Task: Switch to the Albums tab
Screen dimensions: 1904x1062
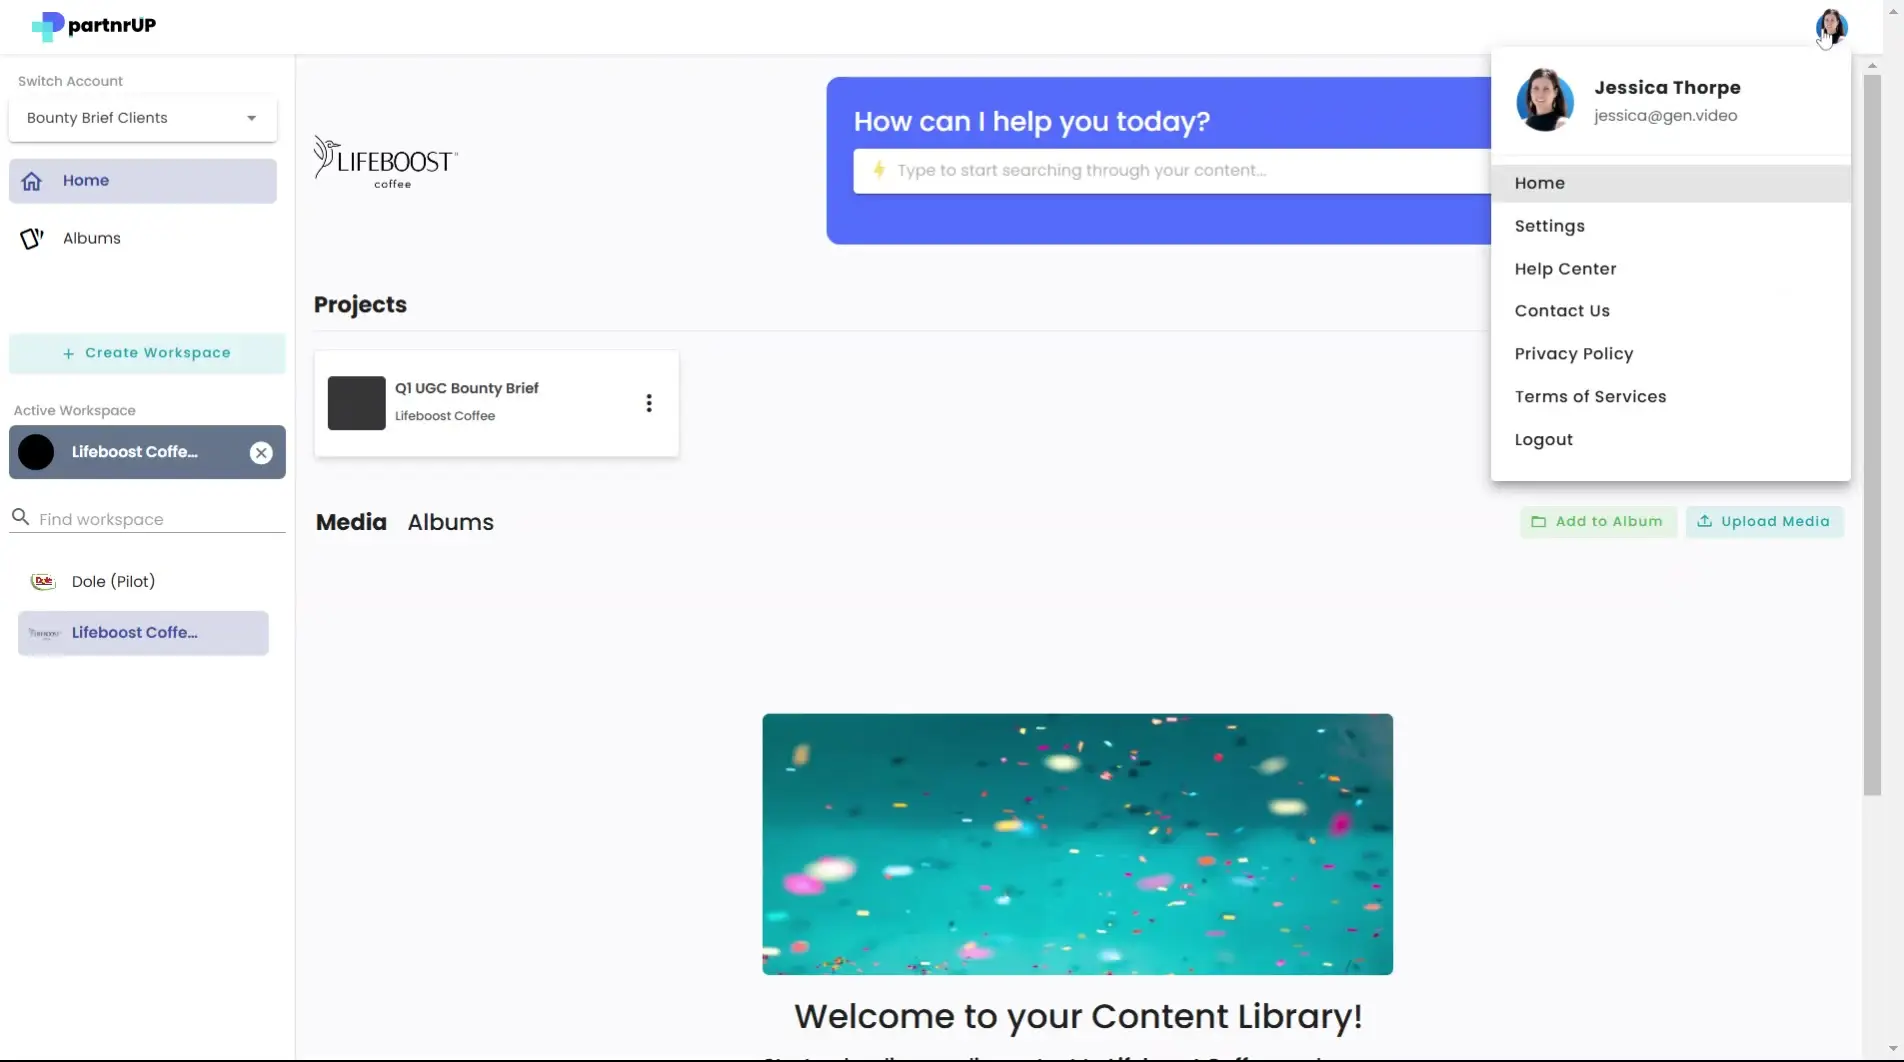Action: 450,521
